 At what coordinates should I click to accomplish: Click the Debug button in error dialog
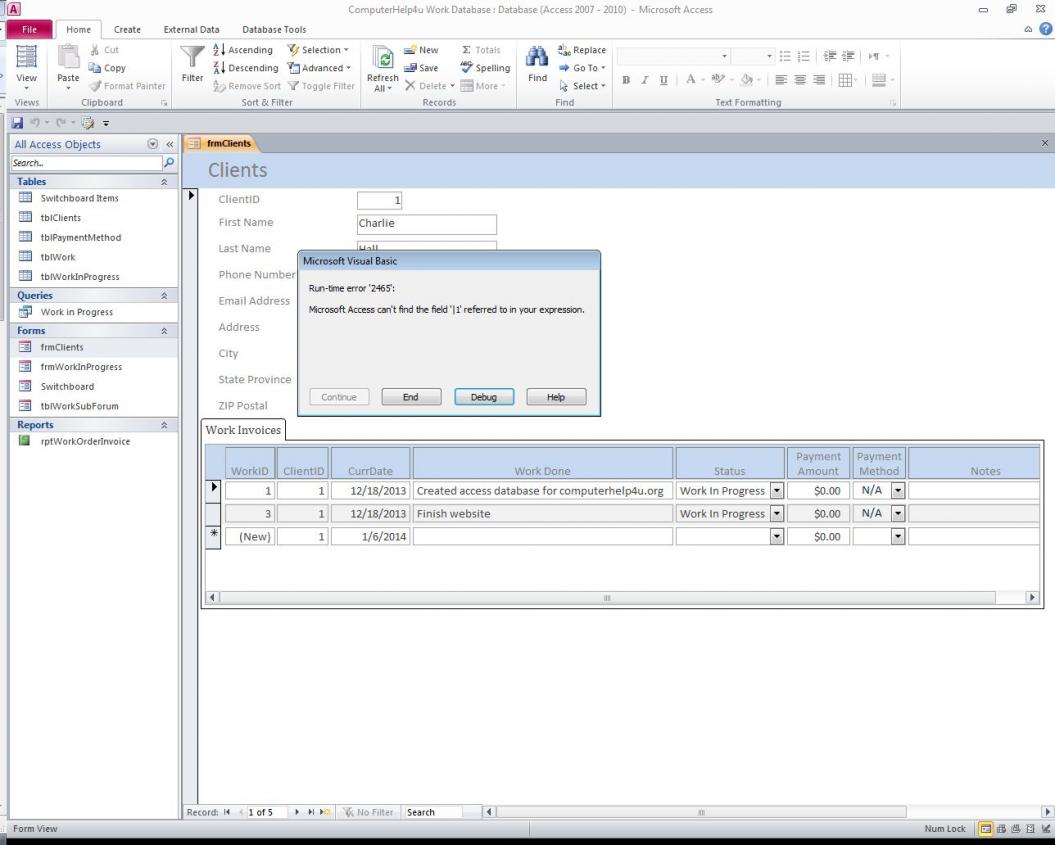pos(484,397)
